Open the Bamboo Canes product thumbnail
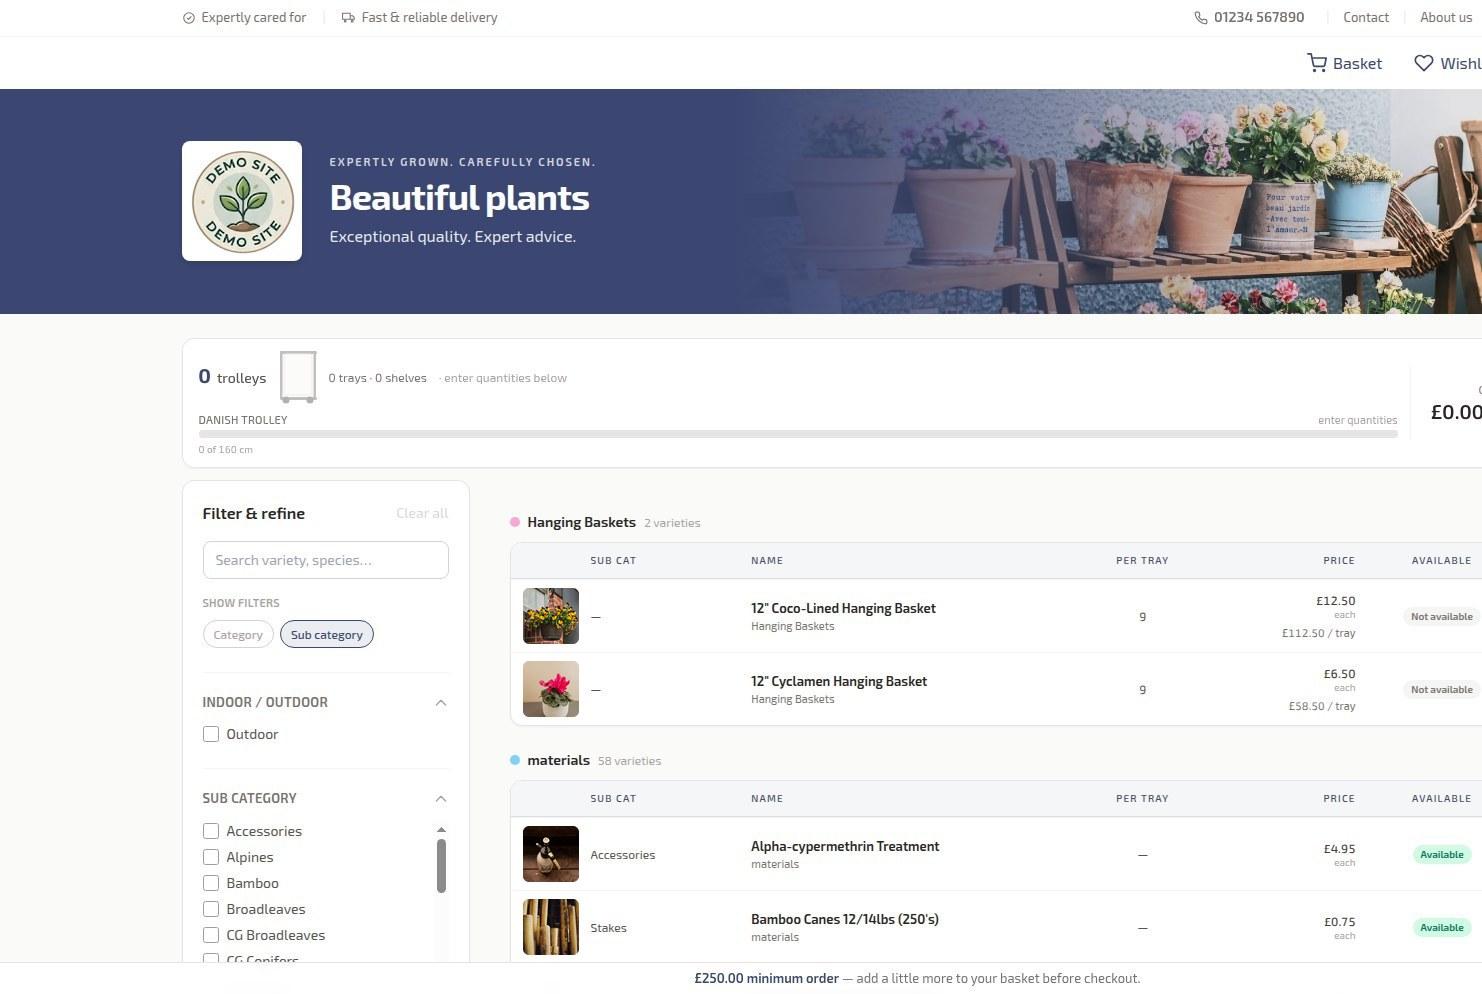1482x994 pixels. [551, 927]
